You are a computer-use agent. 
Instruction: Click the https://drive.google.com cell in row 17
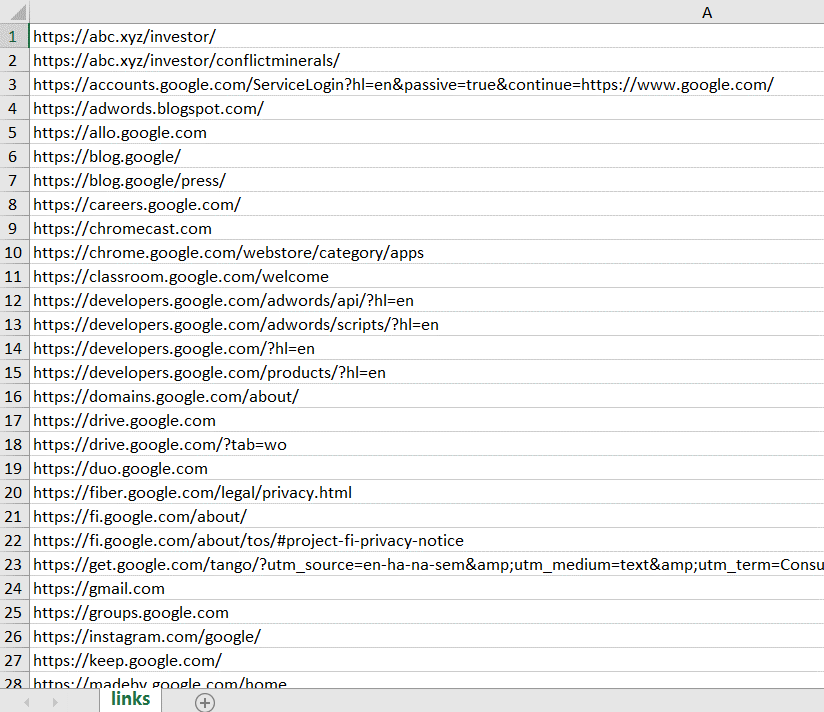[x=427, y=420]
